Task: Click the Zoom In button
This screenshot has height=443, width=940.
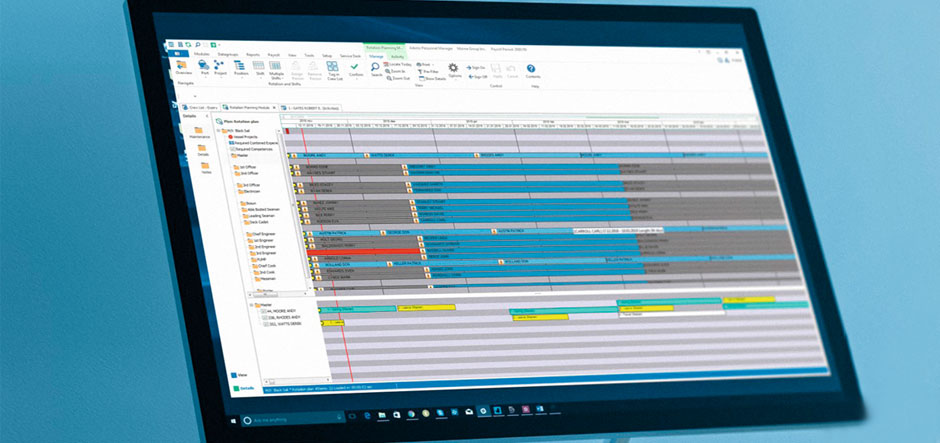Action: coord(401,72)
